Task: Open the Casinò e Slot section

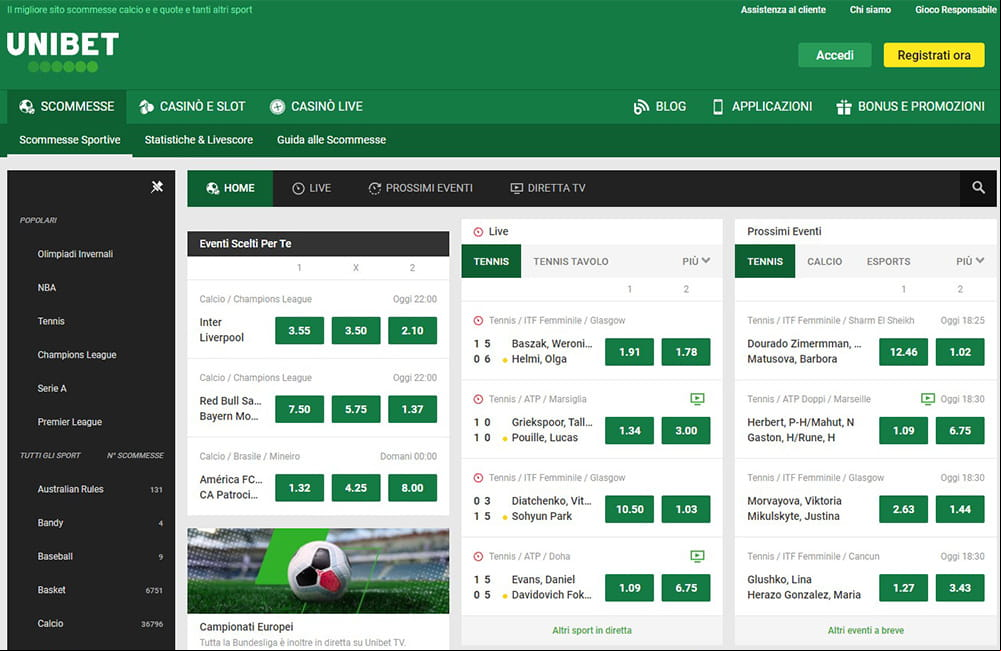Action: click(192, 107)
